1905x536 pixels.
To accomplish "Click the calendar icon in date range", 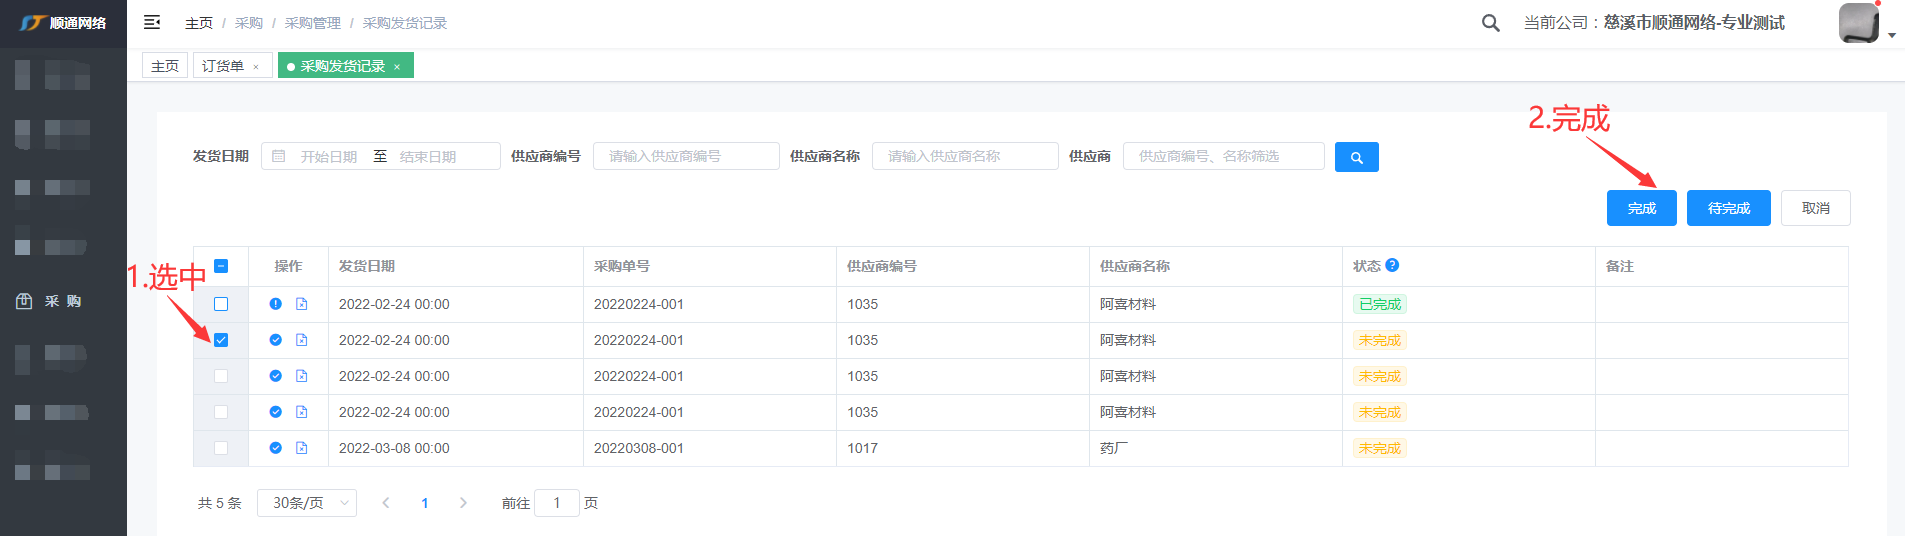I will click(279, 157).
